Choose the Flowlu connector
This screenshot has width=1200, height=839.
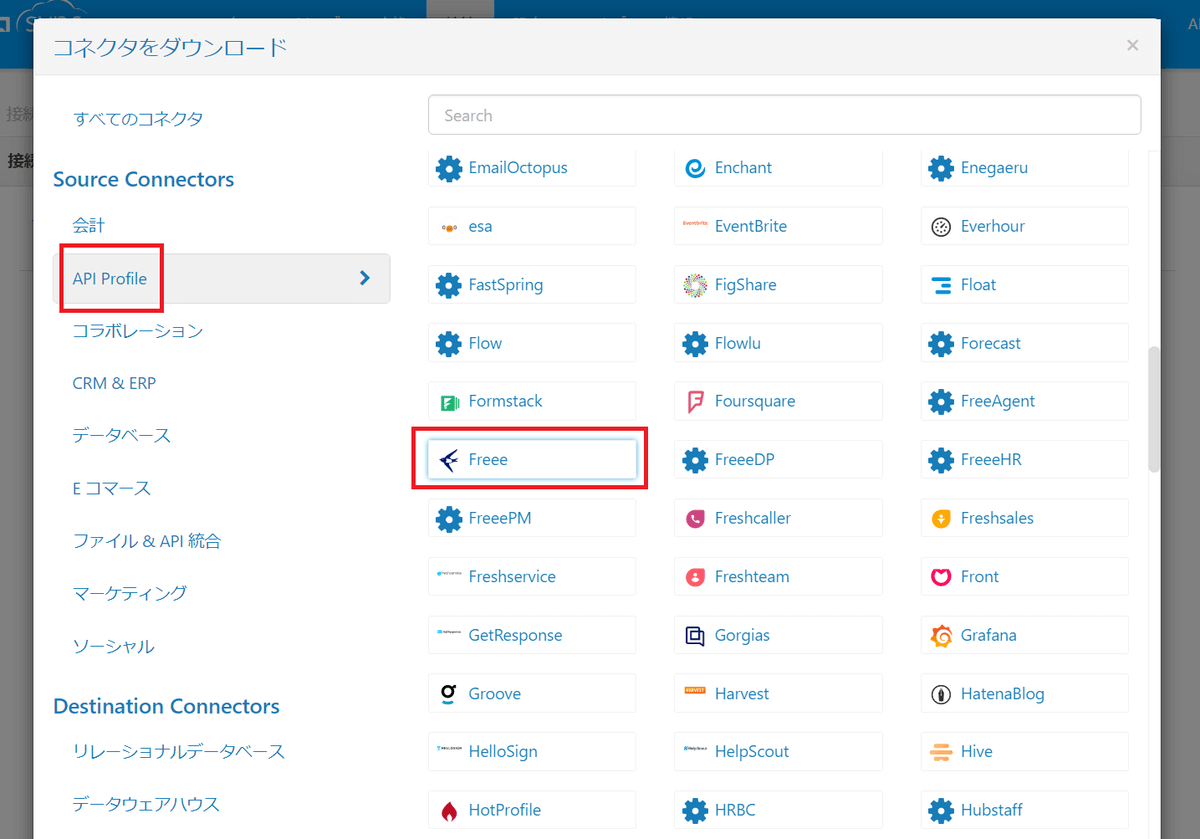(x=778, y=343)
